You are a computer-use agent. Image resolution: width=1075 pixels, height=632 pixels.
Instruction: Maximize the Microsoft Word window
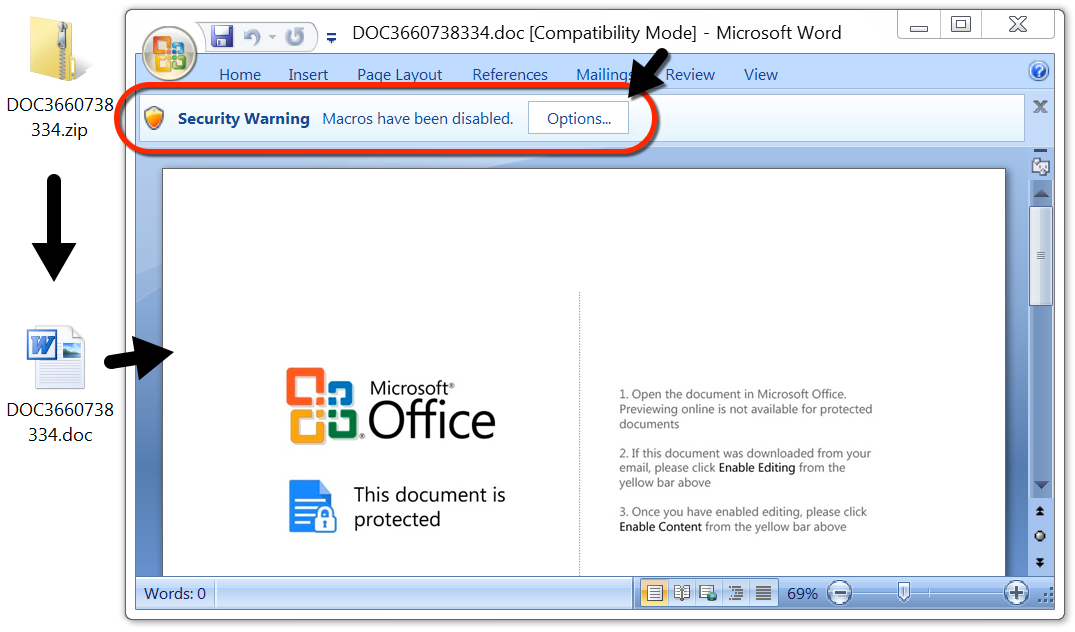coord(961,25)
